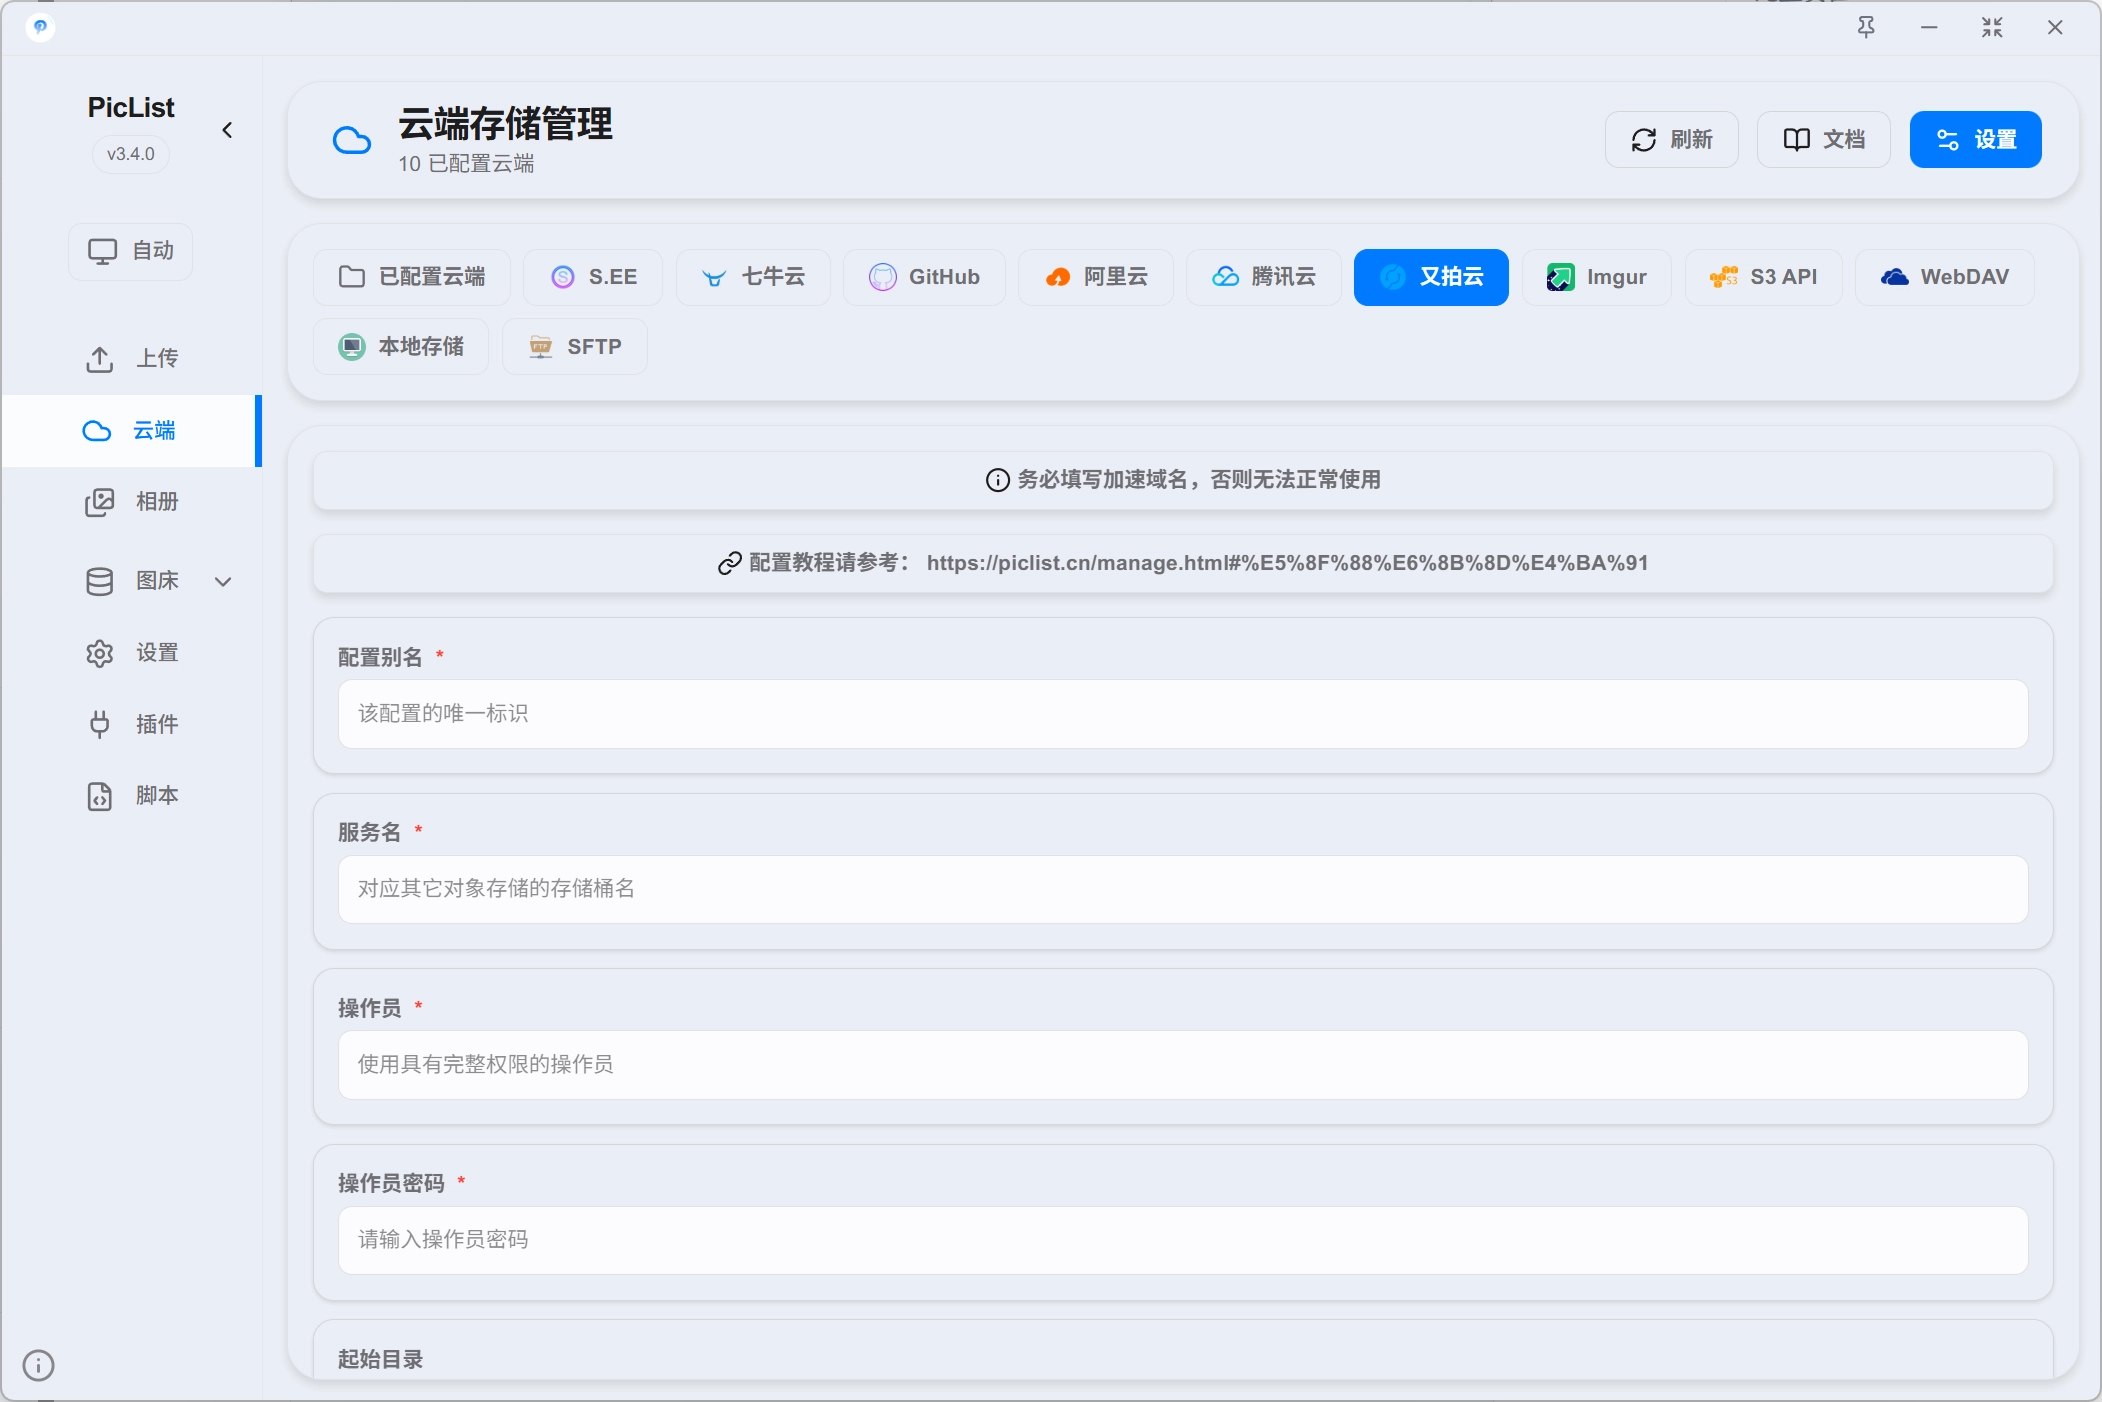2102x1402 pixels.
Task: Select the 云端 cloud sidebar item
Action: click(x=131, y=431)
